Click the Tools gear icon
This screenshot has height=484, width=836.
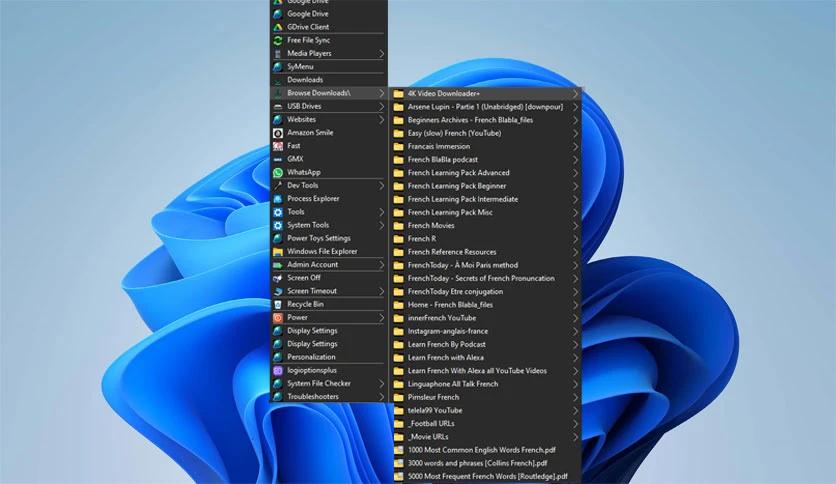[278, 212]
